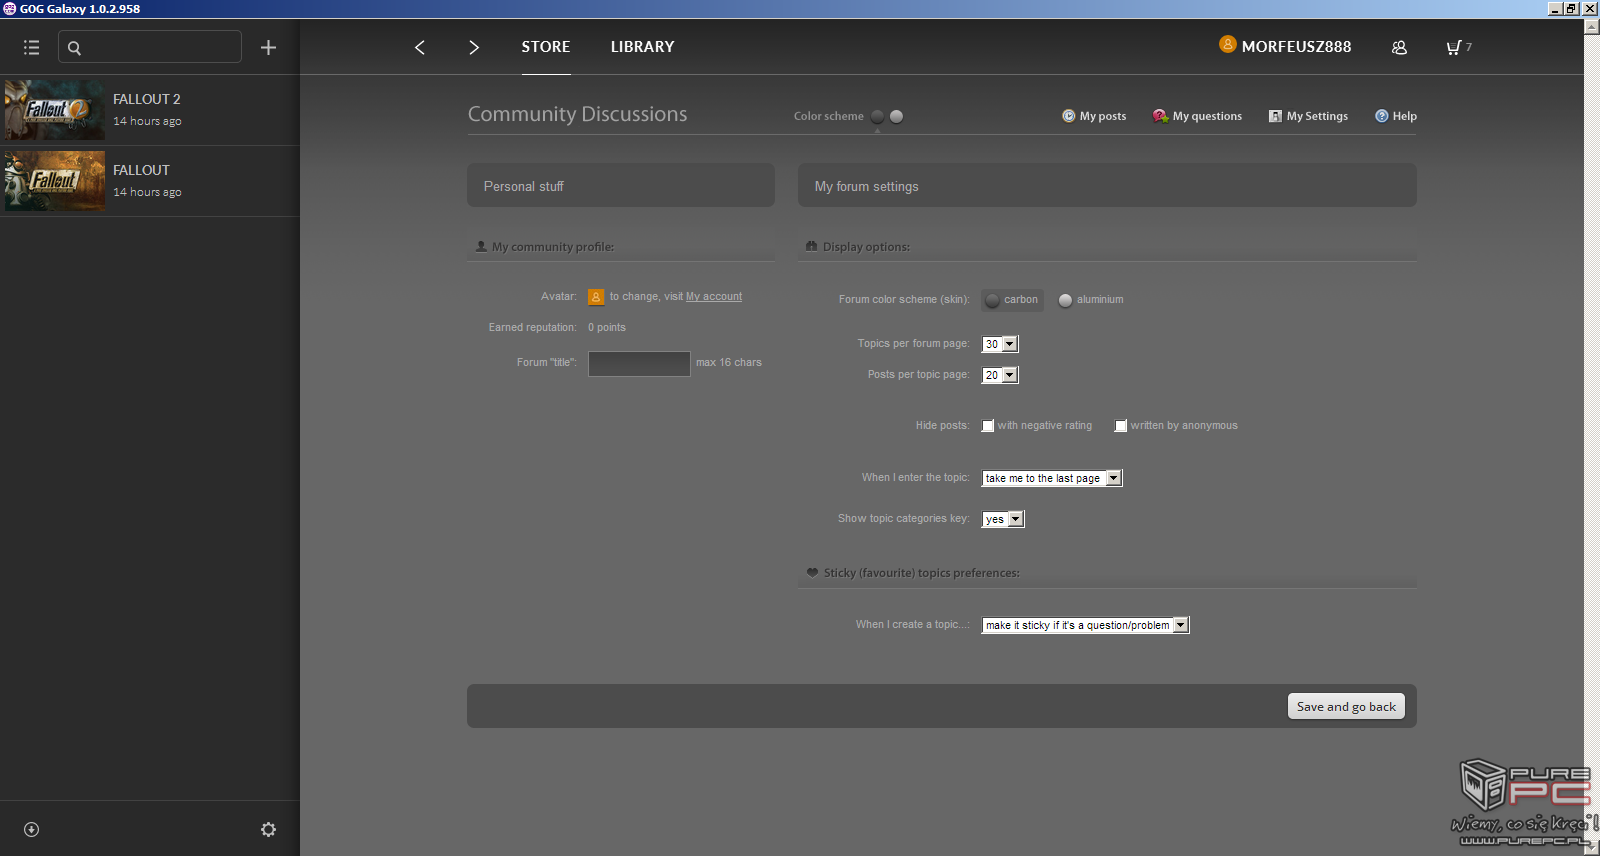Select the carbon forum skin
The height and width of the screenshot is (856, 1600).
pos(993,300)
